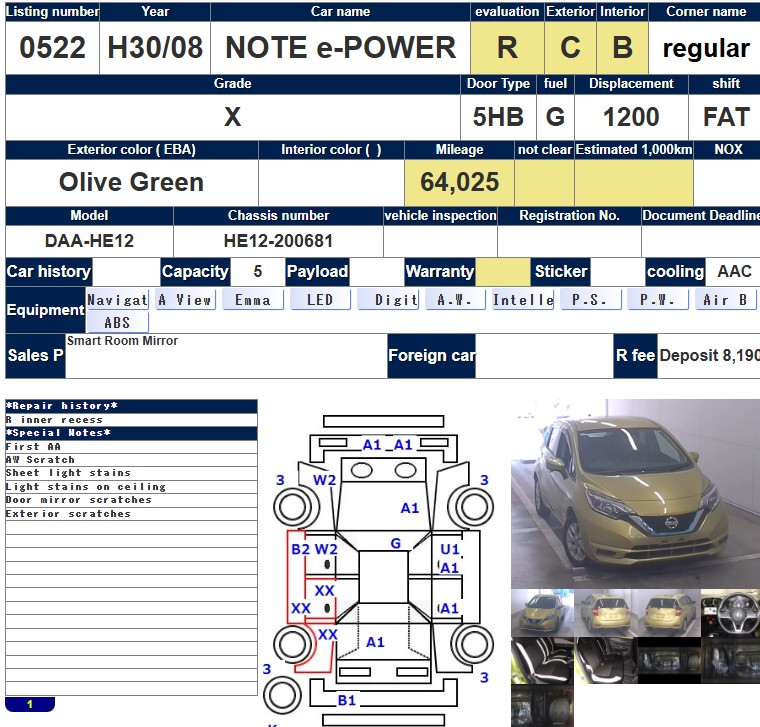
Task: Click shift value FAT
Action: click(x=726, y=117)
